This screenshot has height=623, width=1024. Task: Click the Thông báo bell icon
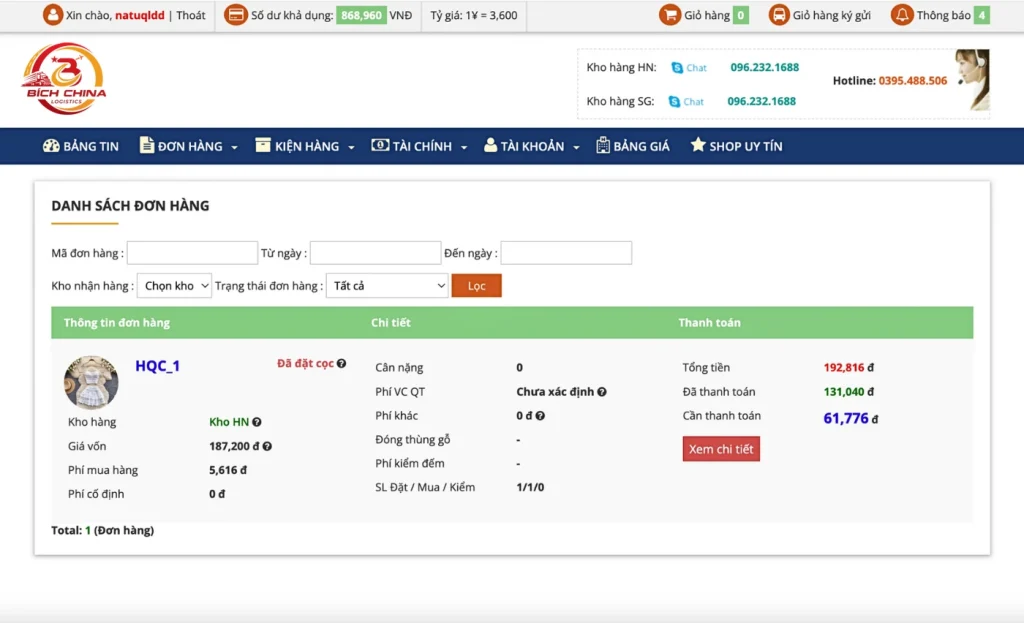click(902, 15)
